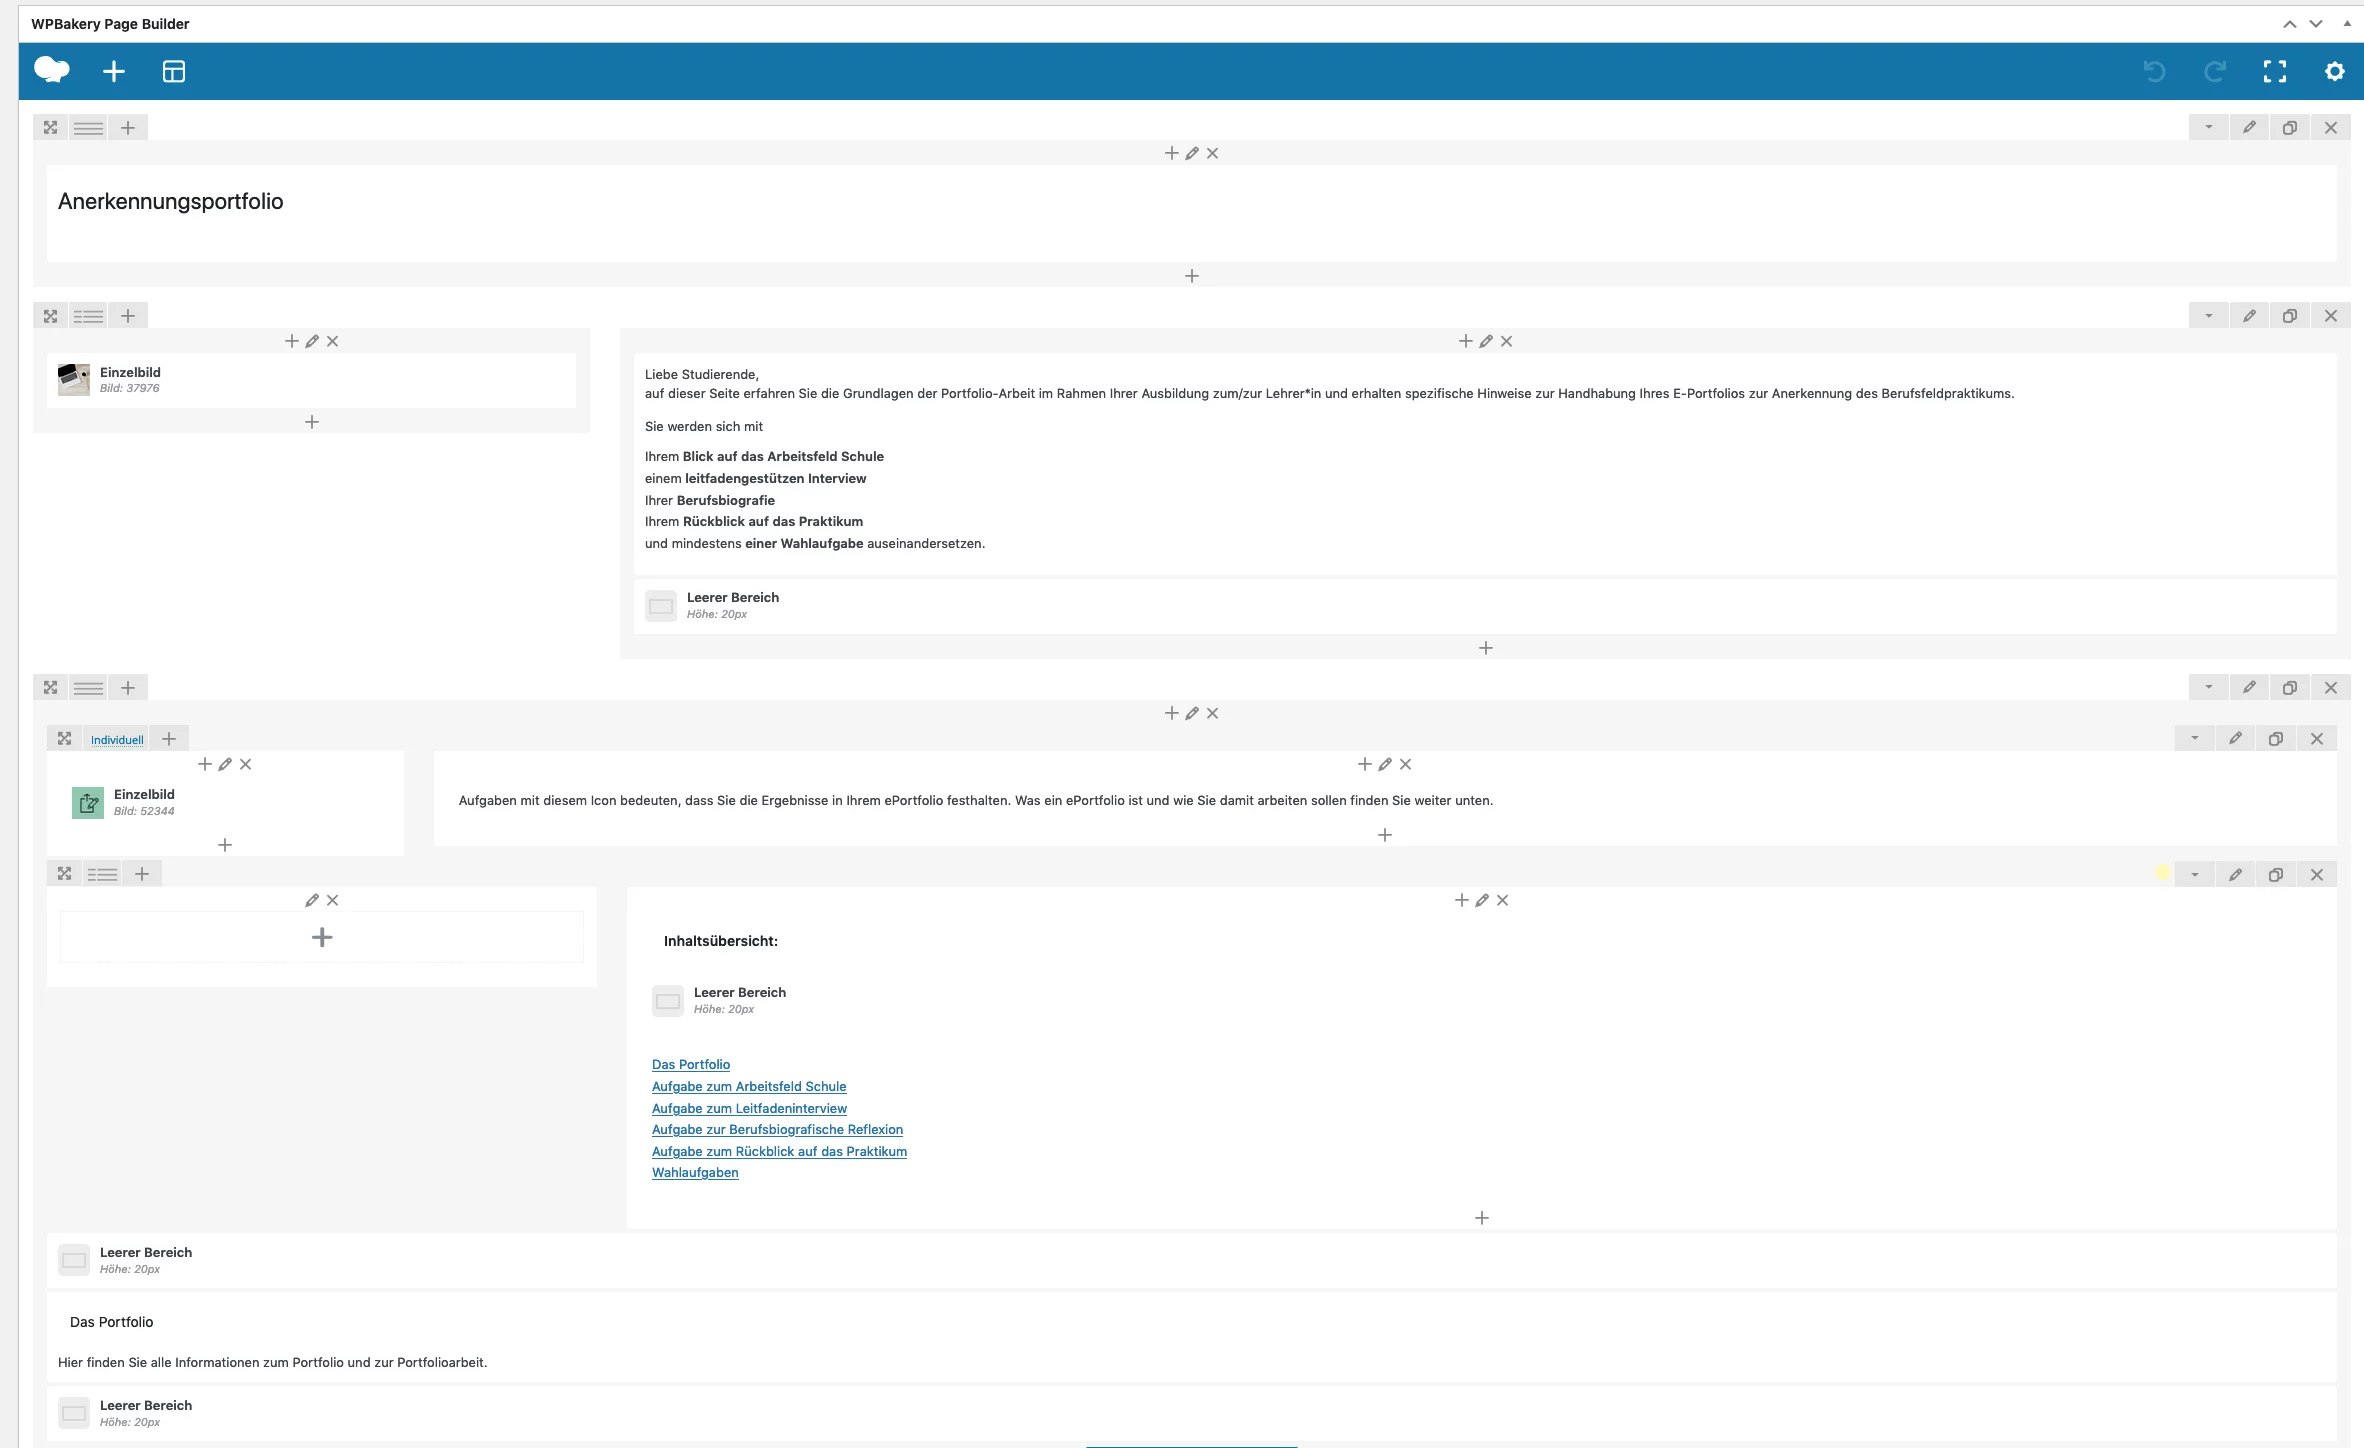Open Aufgabe zum Rückblick auf das Praktikum
Screen dimensions: 2364x1448
tap(779, 1152)
